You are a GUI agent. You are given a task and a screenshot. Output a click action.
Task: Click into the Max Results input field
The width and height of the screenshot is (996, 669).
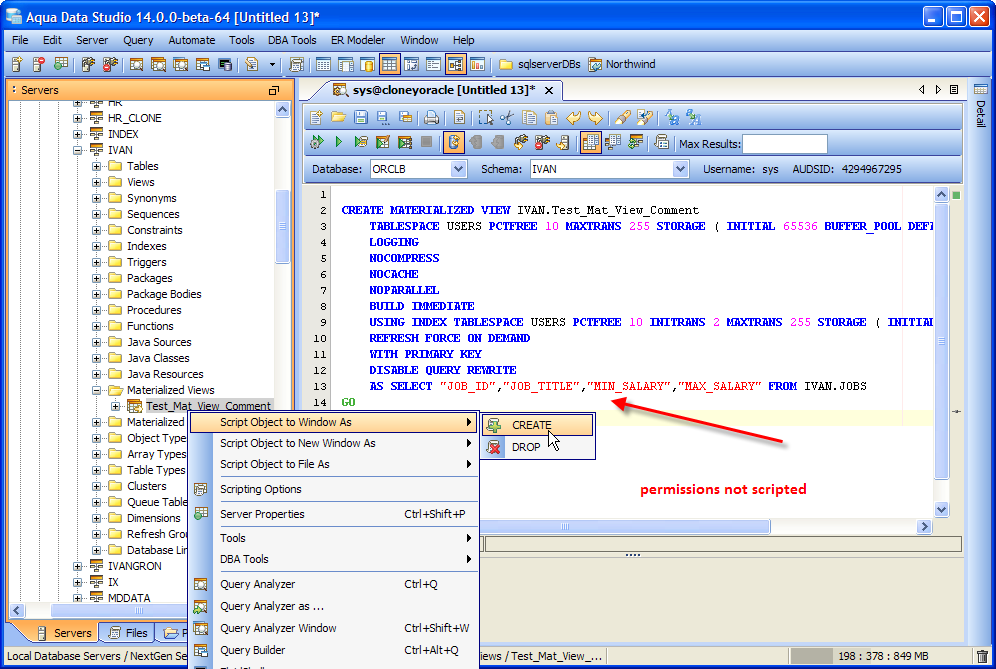coord(784,144)
